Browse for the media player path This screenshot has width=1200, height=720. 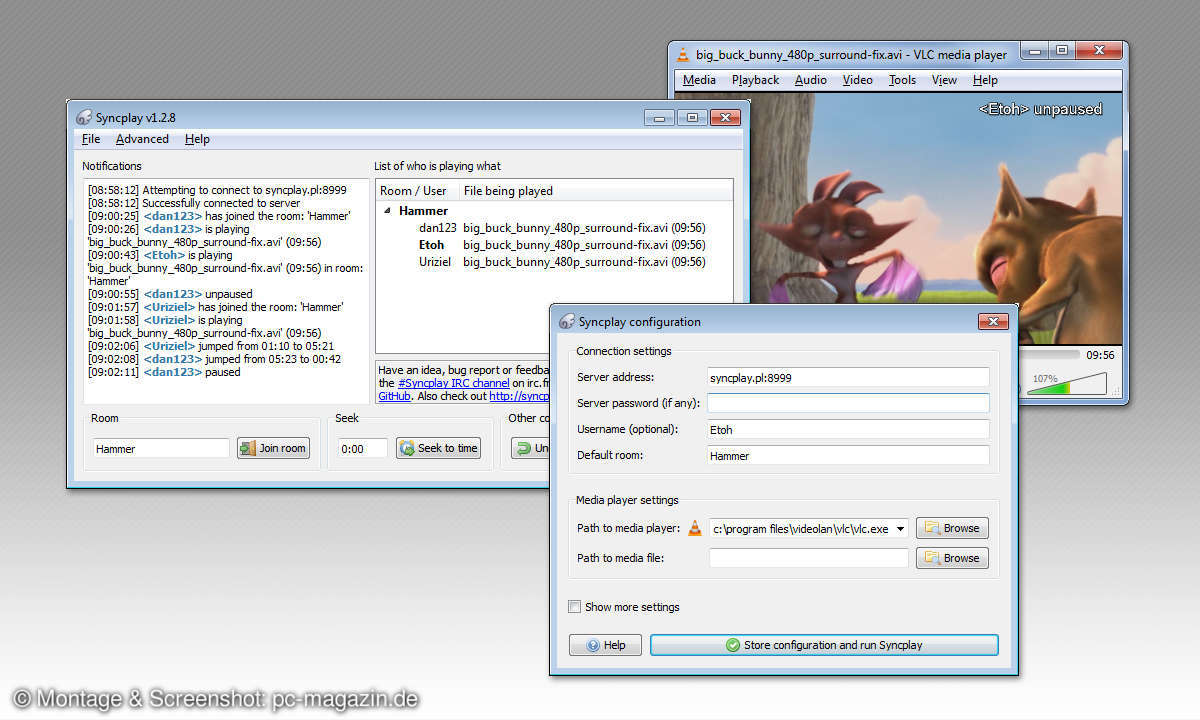coord(952,528)
